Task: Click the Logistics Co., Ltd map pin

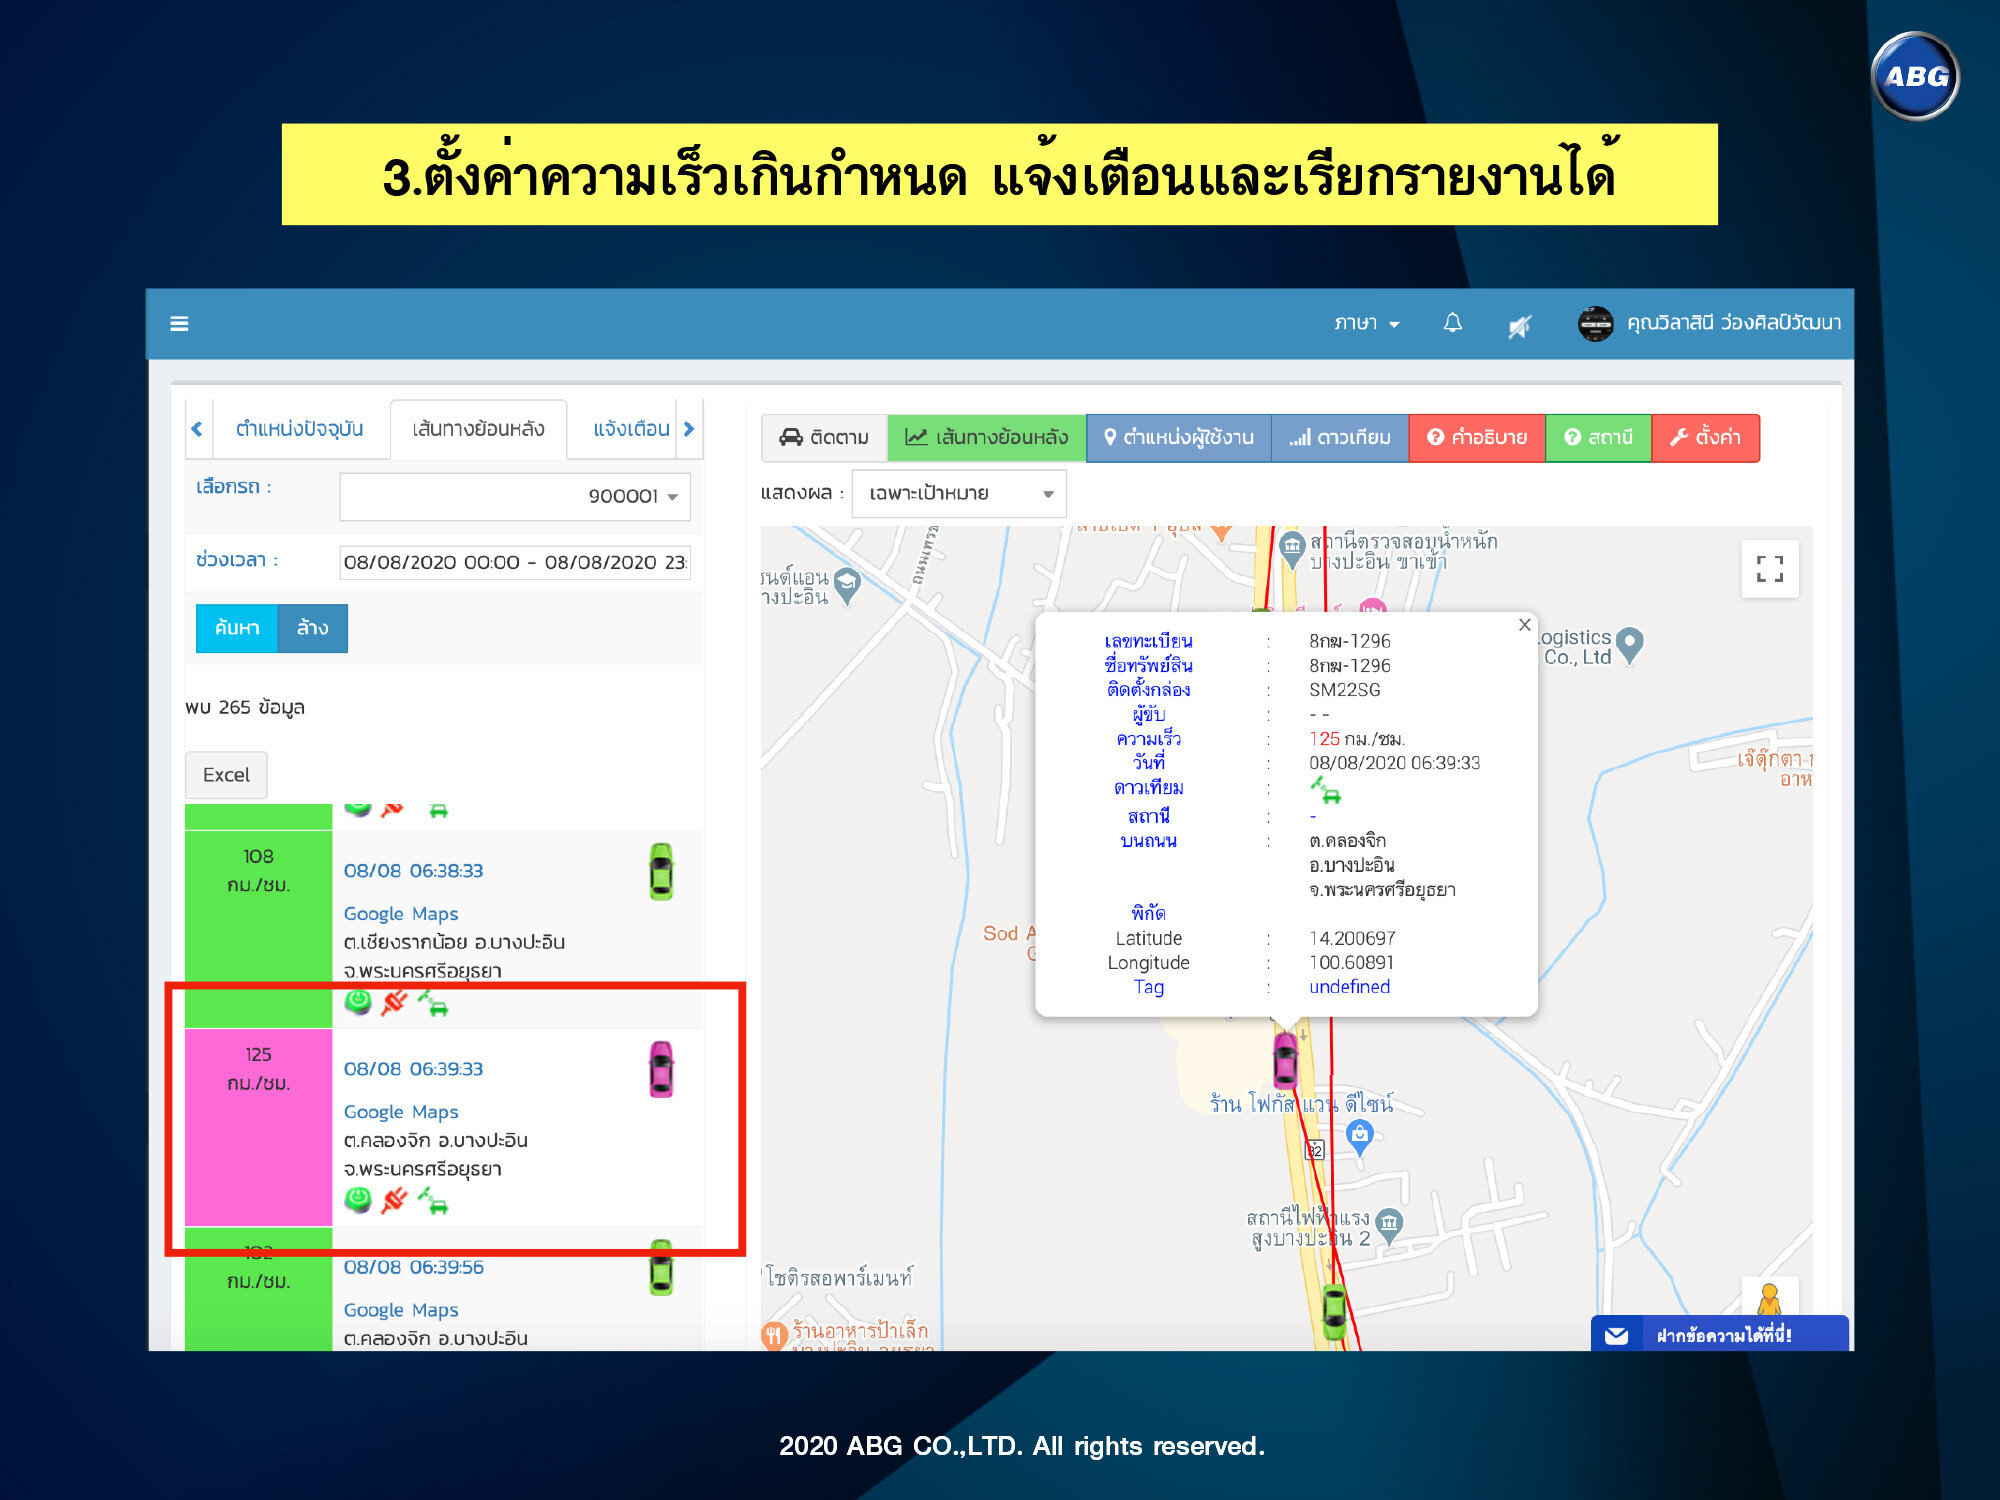Action: point(1630,645)
